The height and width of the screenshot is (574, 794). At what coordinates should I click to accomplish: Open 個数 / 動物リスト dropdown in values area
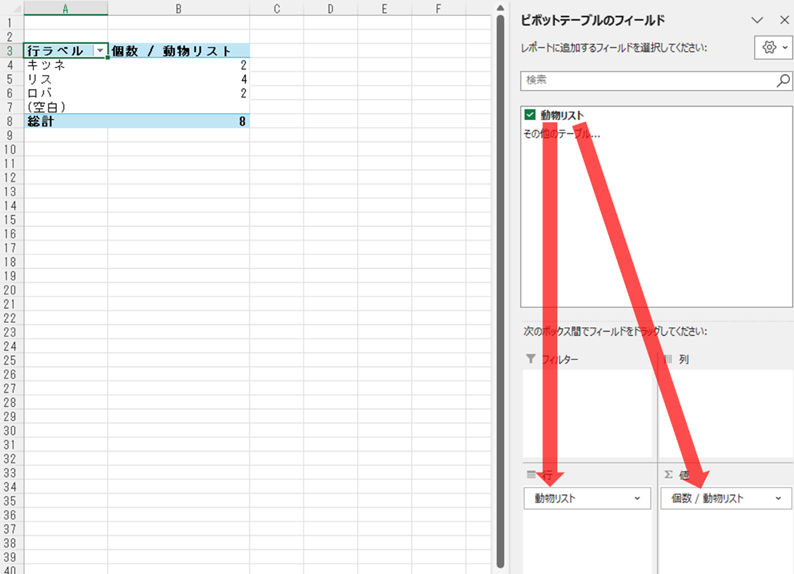click(x=777, y=498)
